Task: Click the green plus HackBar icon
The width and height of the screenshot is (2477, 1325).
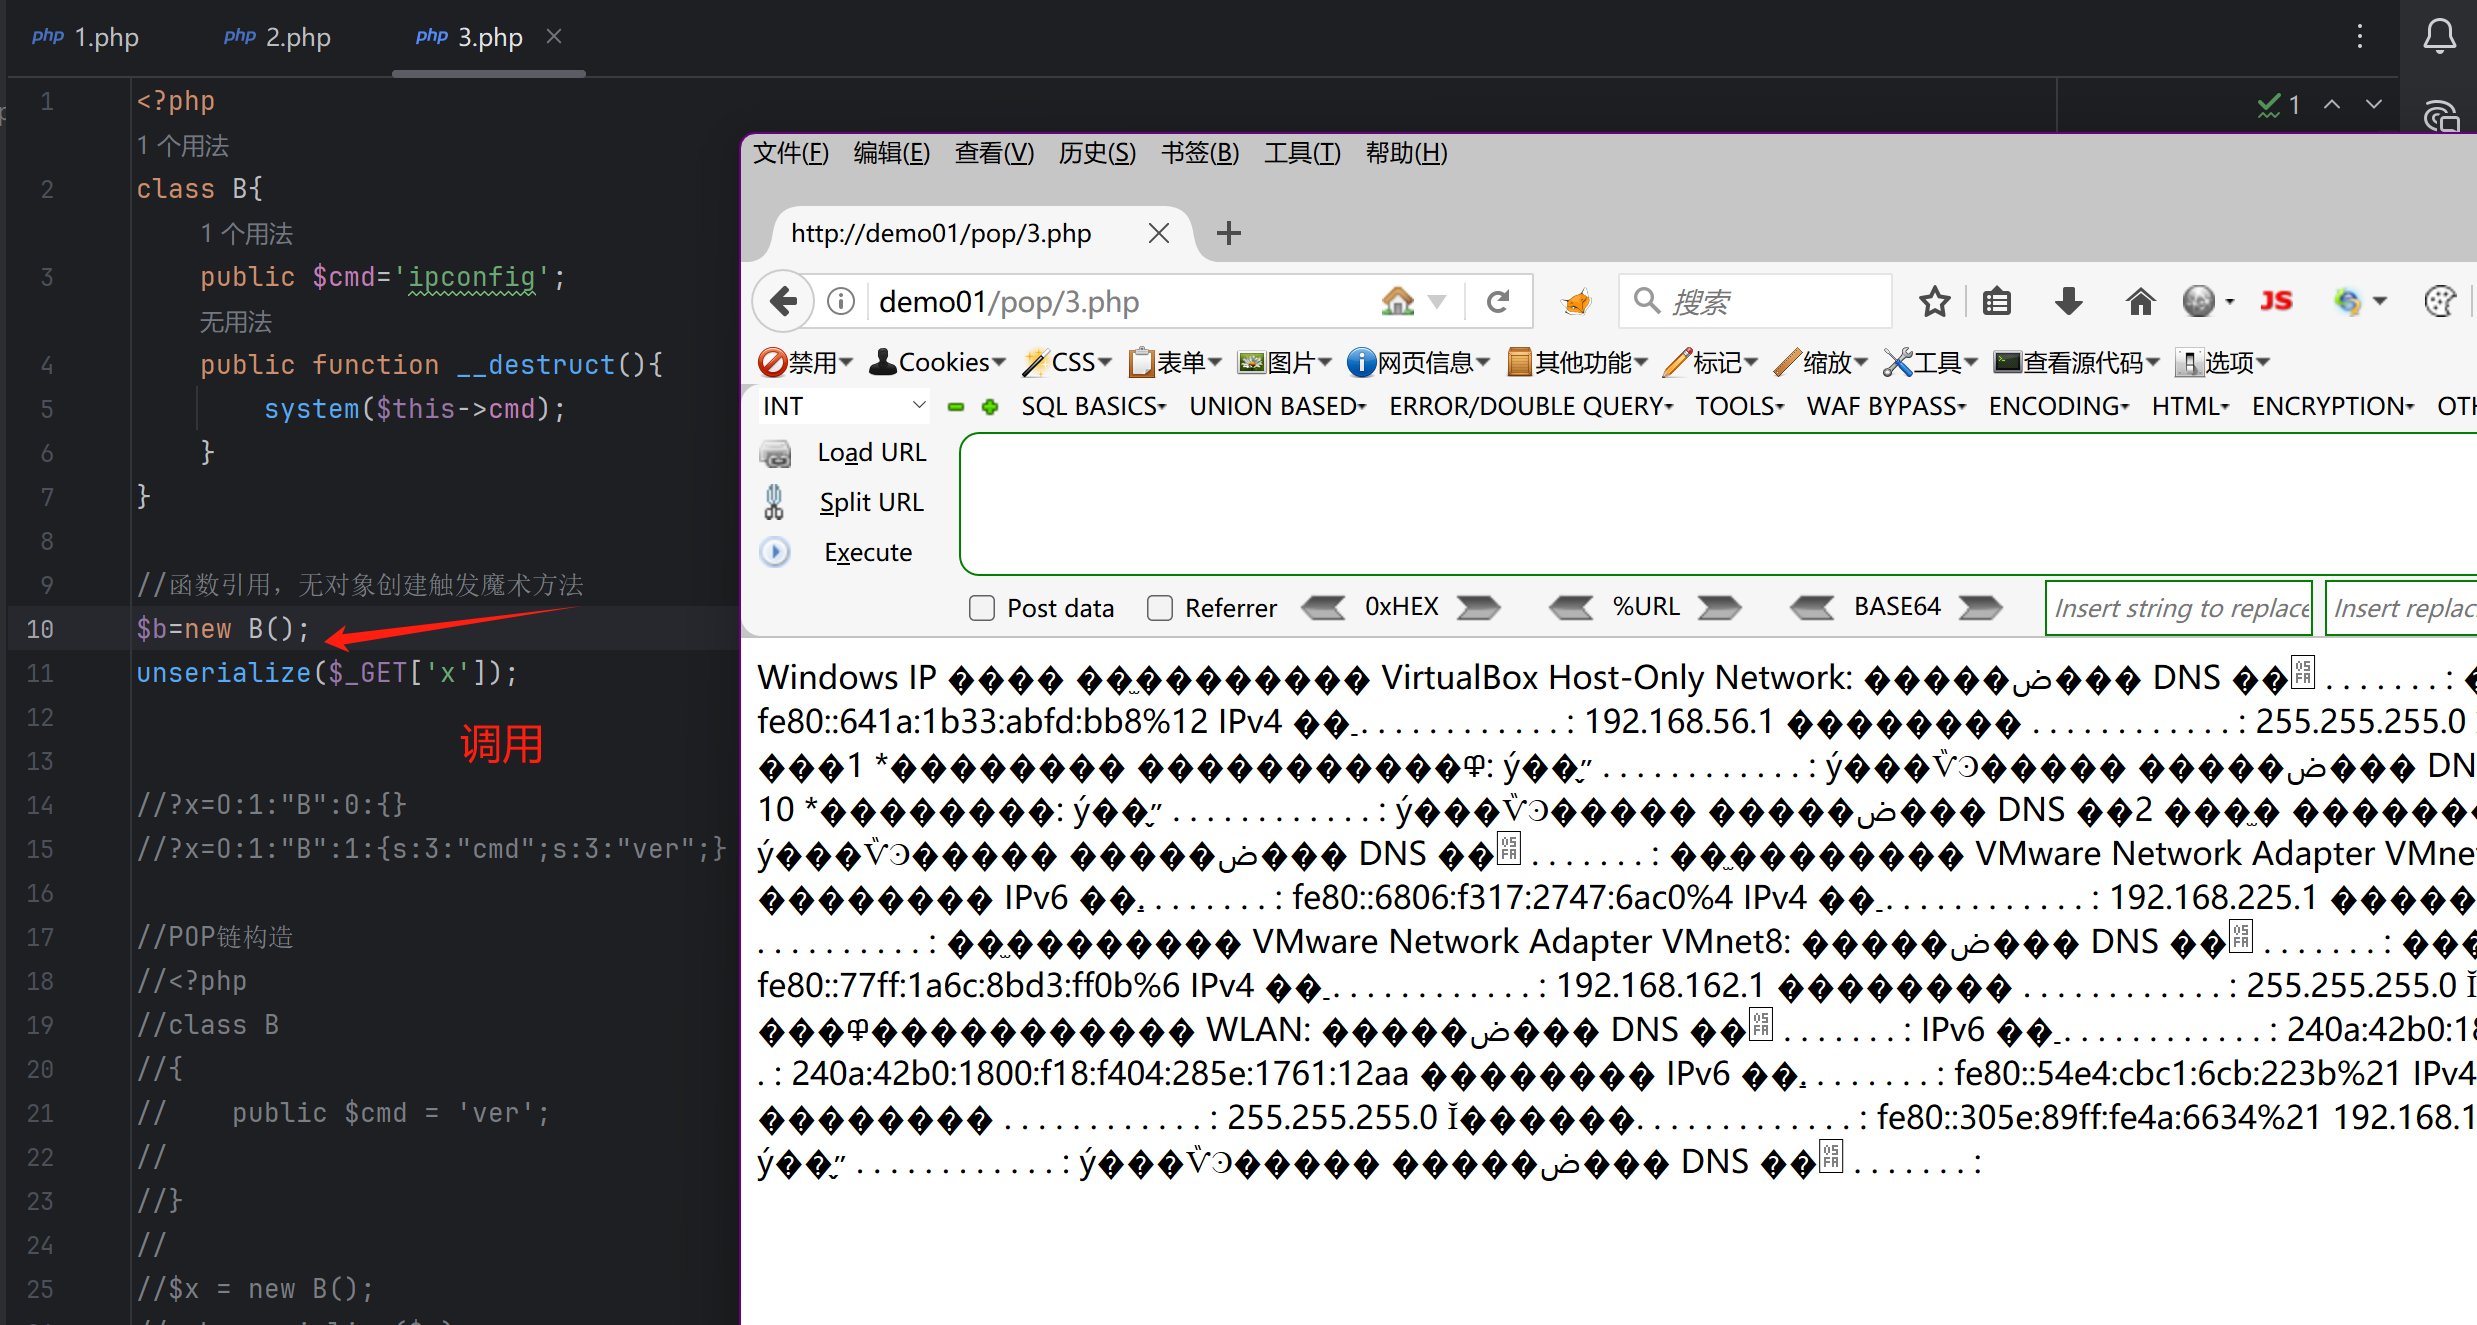Action: [990, 407]
